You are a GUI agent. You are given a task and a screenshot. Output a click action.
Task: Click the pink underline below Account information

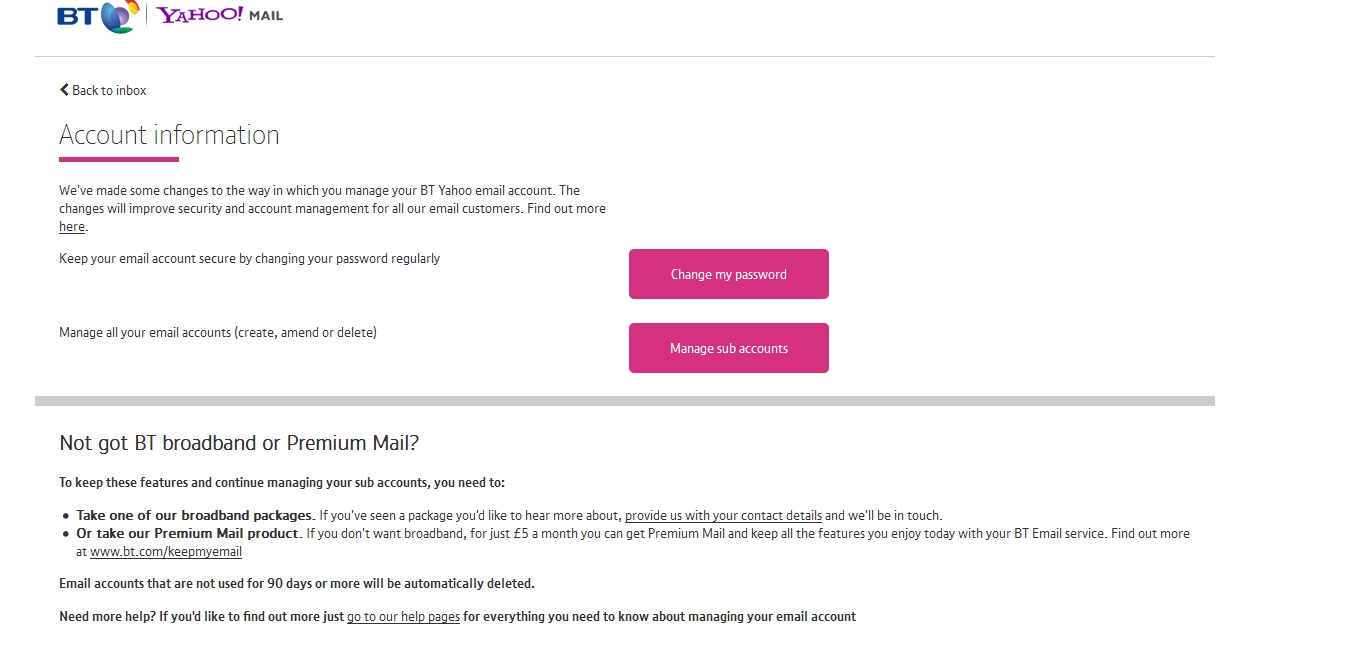click(x=119, y=159)
